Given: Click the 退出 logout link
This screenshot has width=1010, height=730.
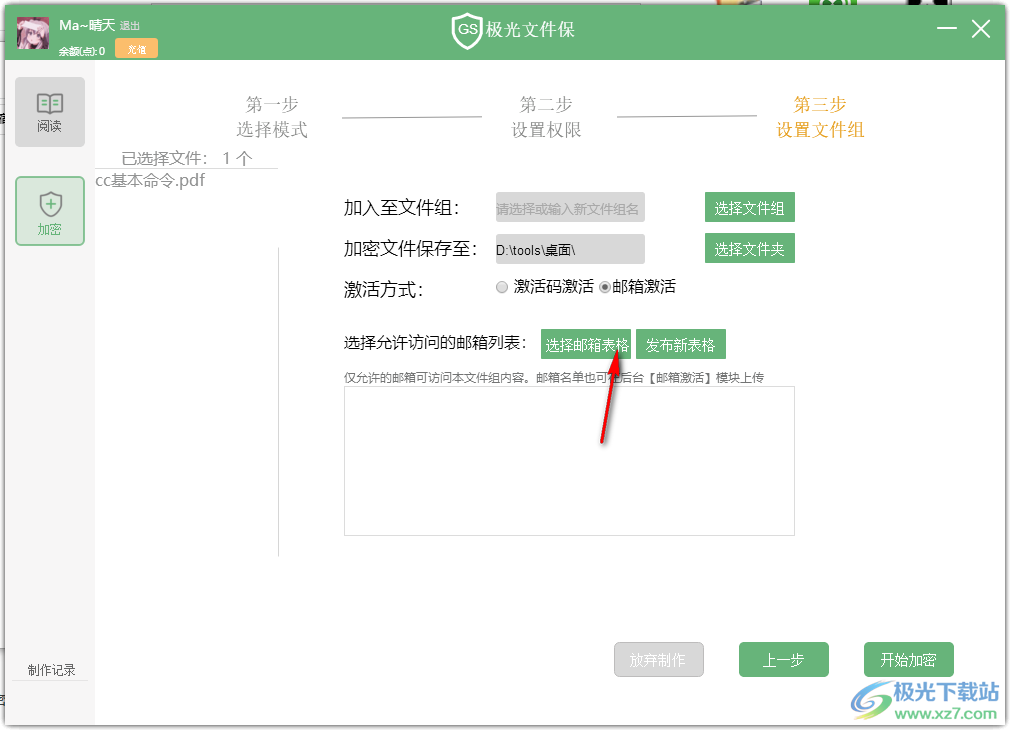Looking at the screenshot, I should (x=129, y=24).
